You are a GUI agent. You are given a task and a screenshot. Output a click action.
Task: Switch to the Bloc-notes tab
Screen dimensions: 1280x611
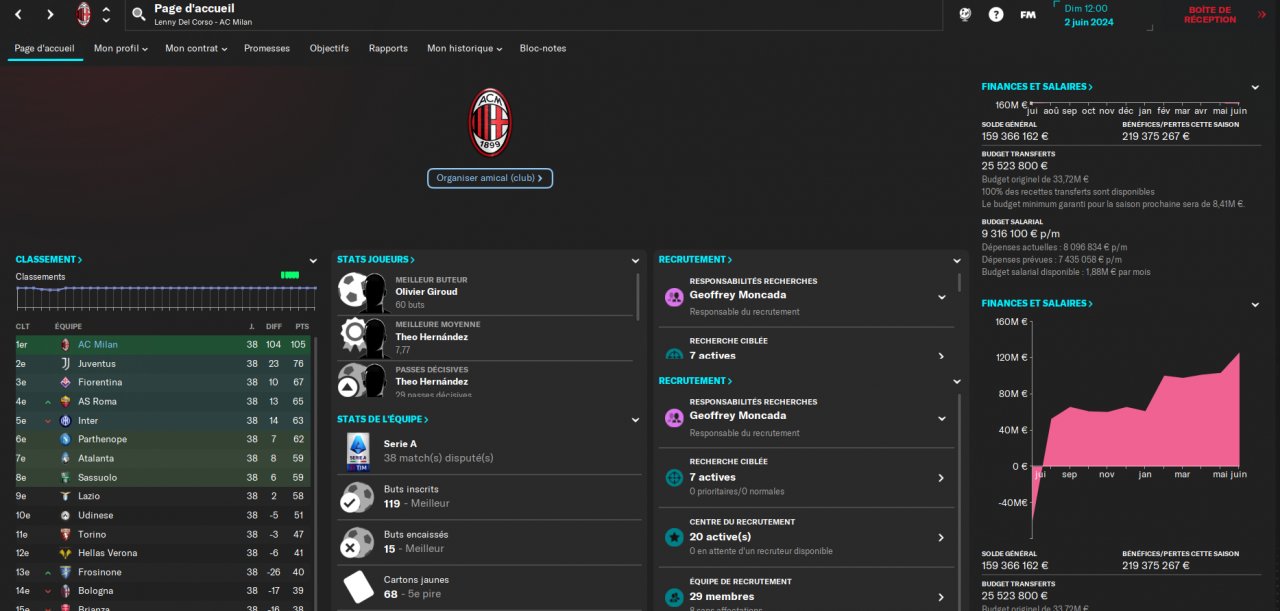coord(542,48)
